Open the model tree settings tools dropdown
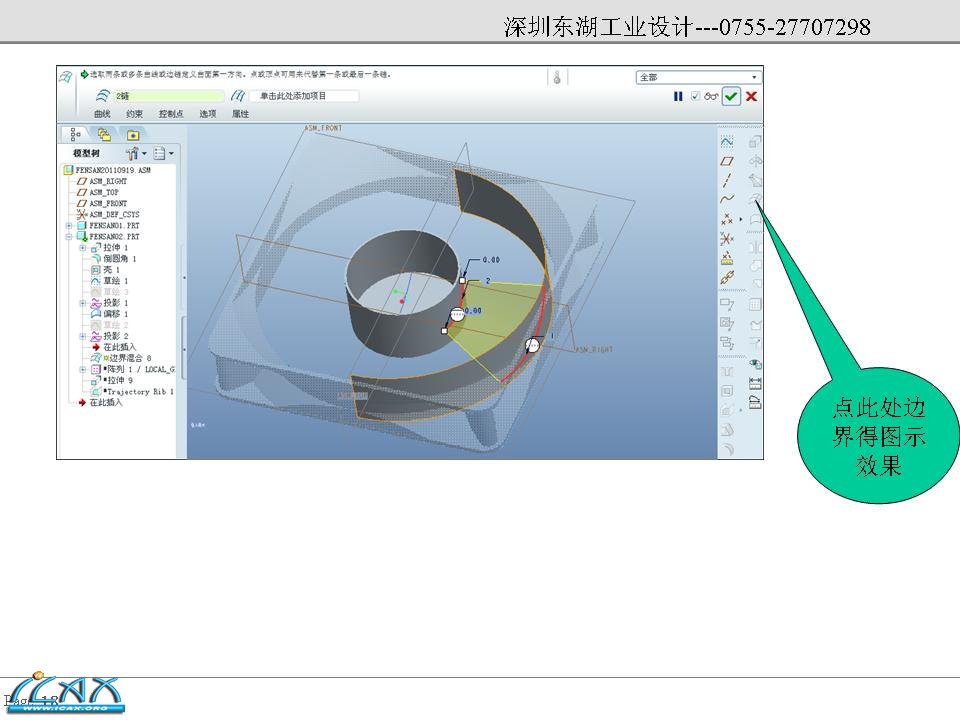Image resolution: width=960 pixels, height=720 pixels. [136, 153]
